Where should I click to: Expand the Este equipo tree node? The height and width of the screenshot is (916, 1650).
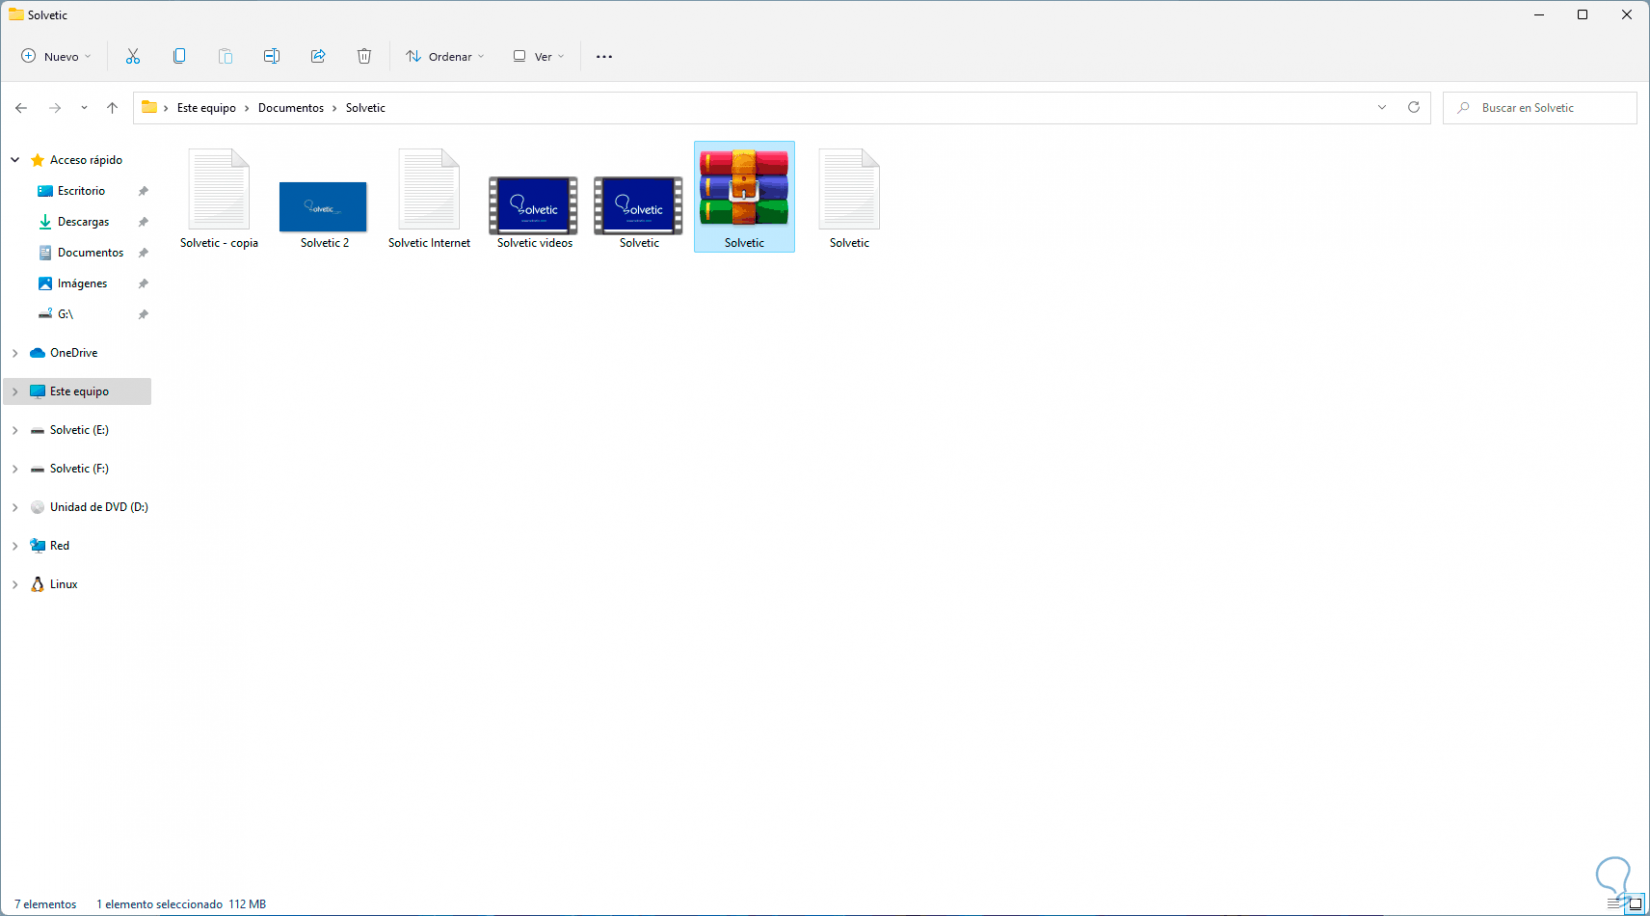tap(15, 392)
